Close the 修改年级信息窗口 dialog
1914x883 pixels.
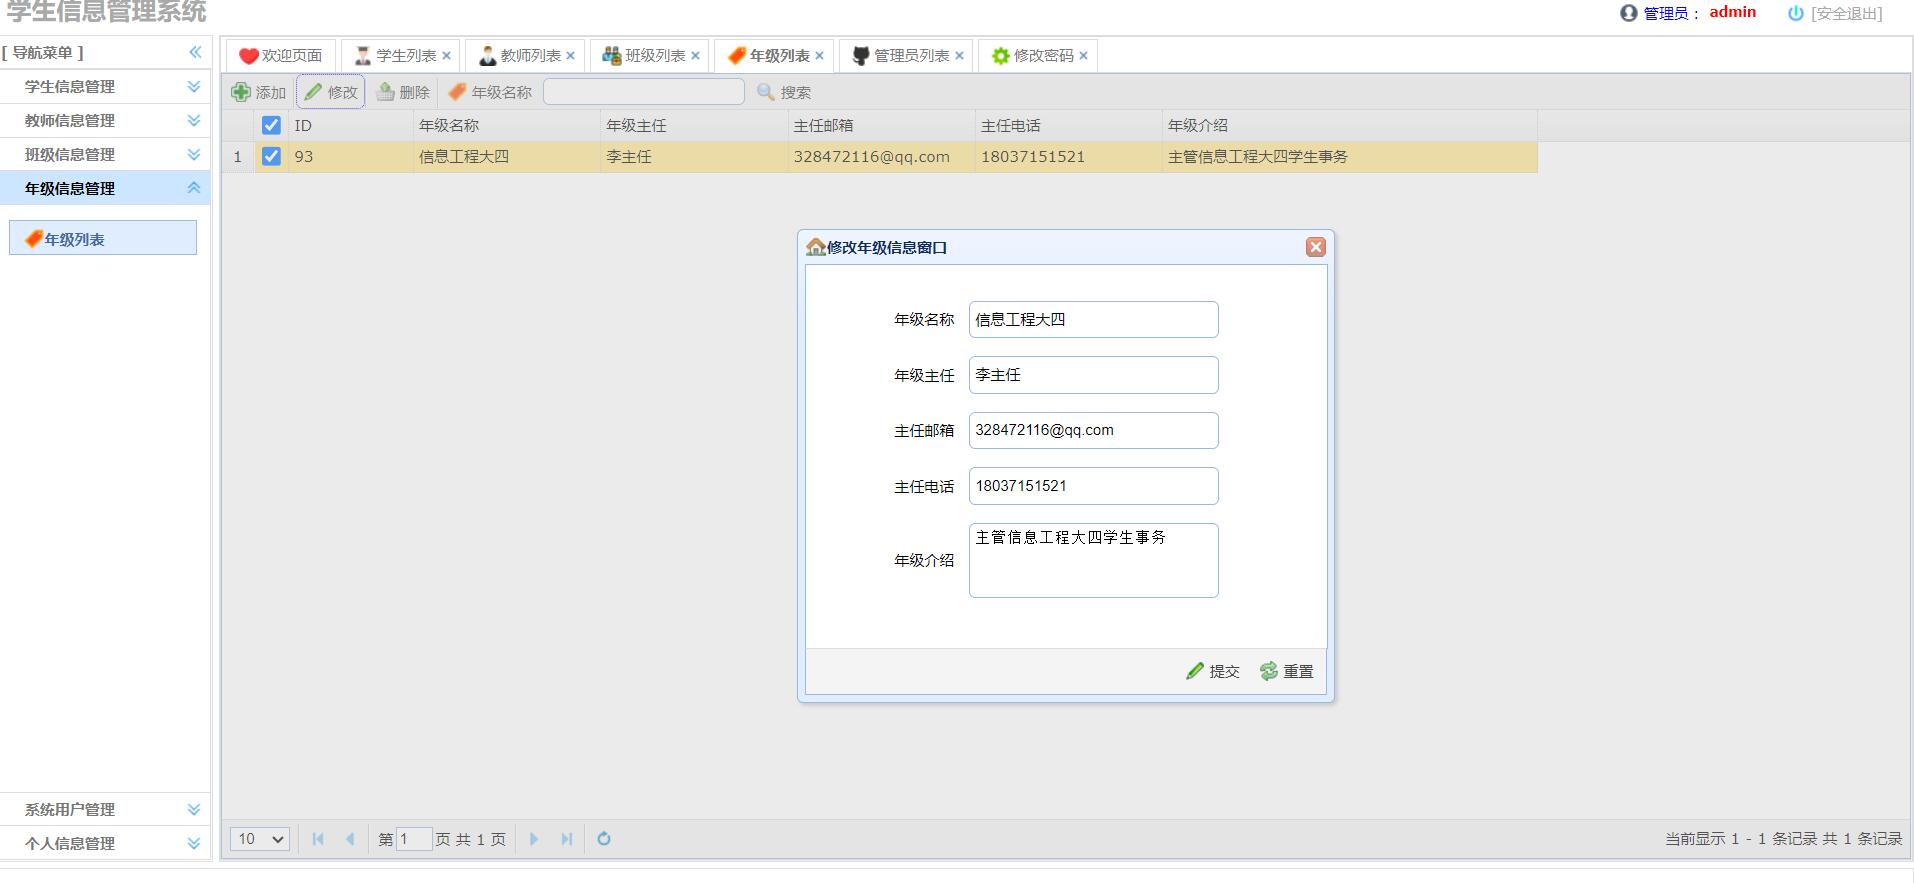click(1316, 247)
